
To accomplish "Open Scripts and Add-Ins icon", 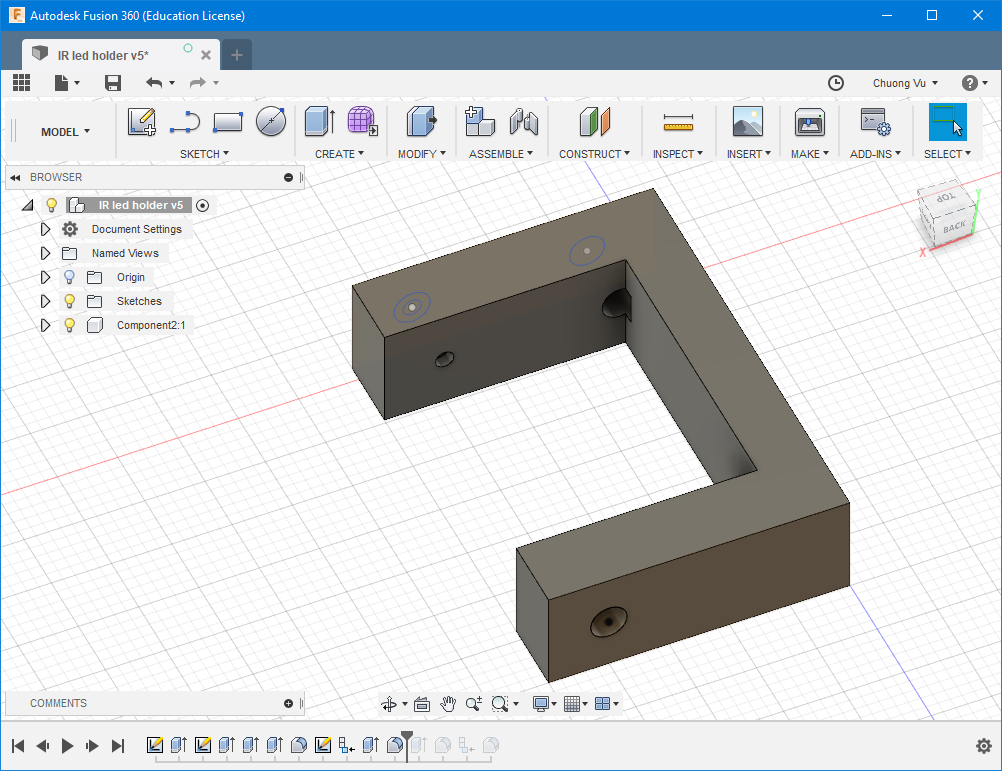I will 875,121.
